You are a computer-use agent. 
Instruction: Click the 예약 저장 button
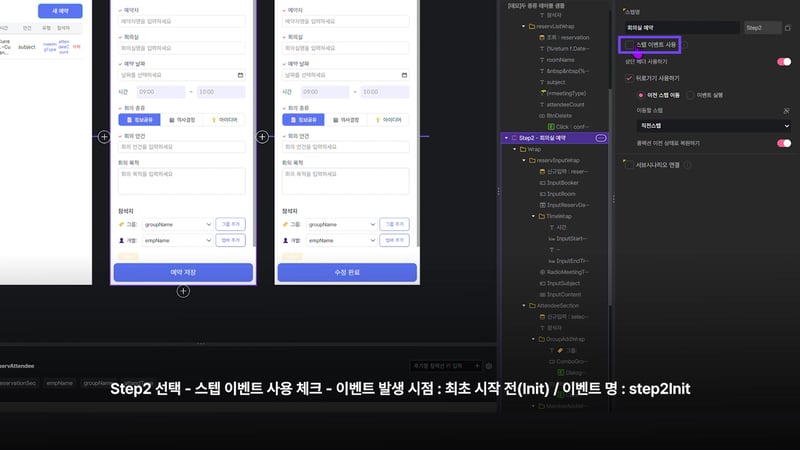[182, 272]
